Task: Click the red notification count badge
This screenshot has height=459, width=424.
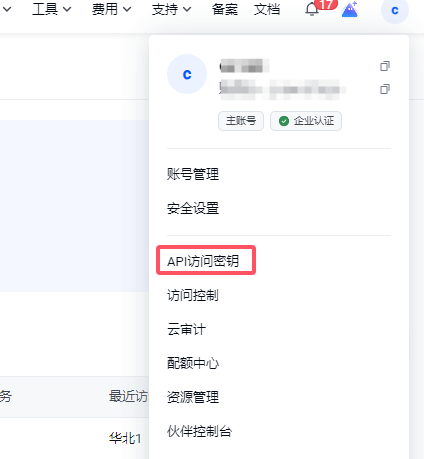Action: point(326,4)
